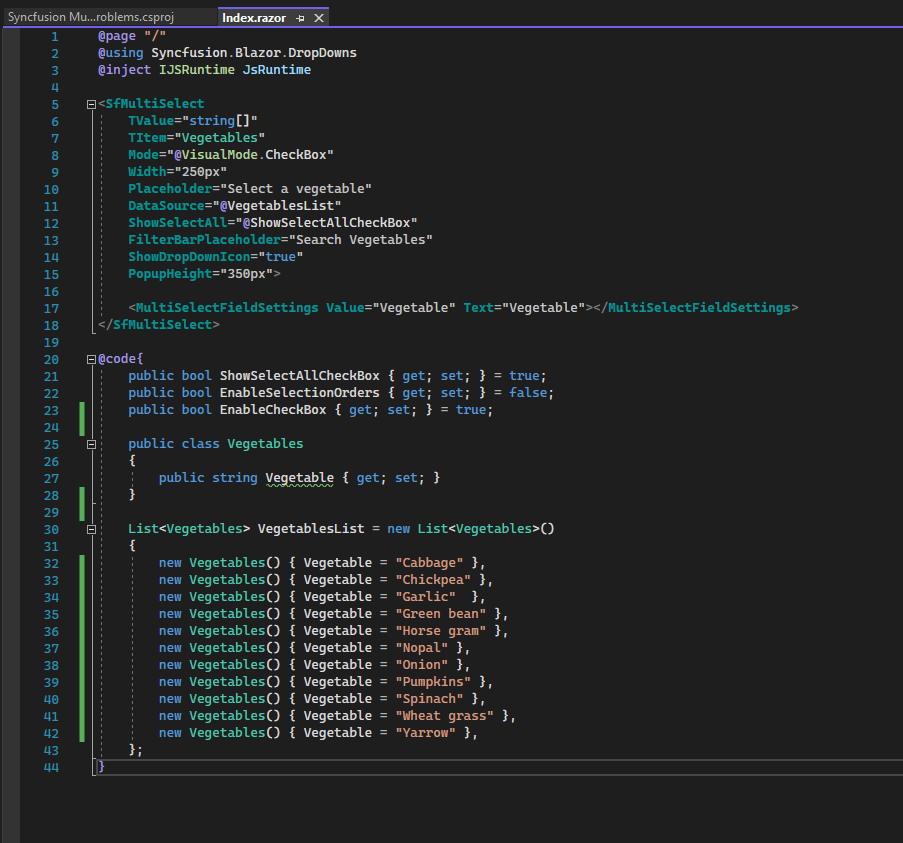Collapse the @code section
The image size is (903, 843).
90,358
